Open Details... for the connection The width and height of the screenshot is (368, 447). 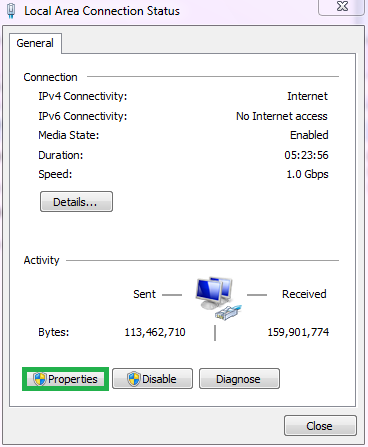coord(76,202)
